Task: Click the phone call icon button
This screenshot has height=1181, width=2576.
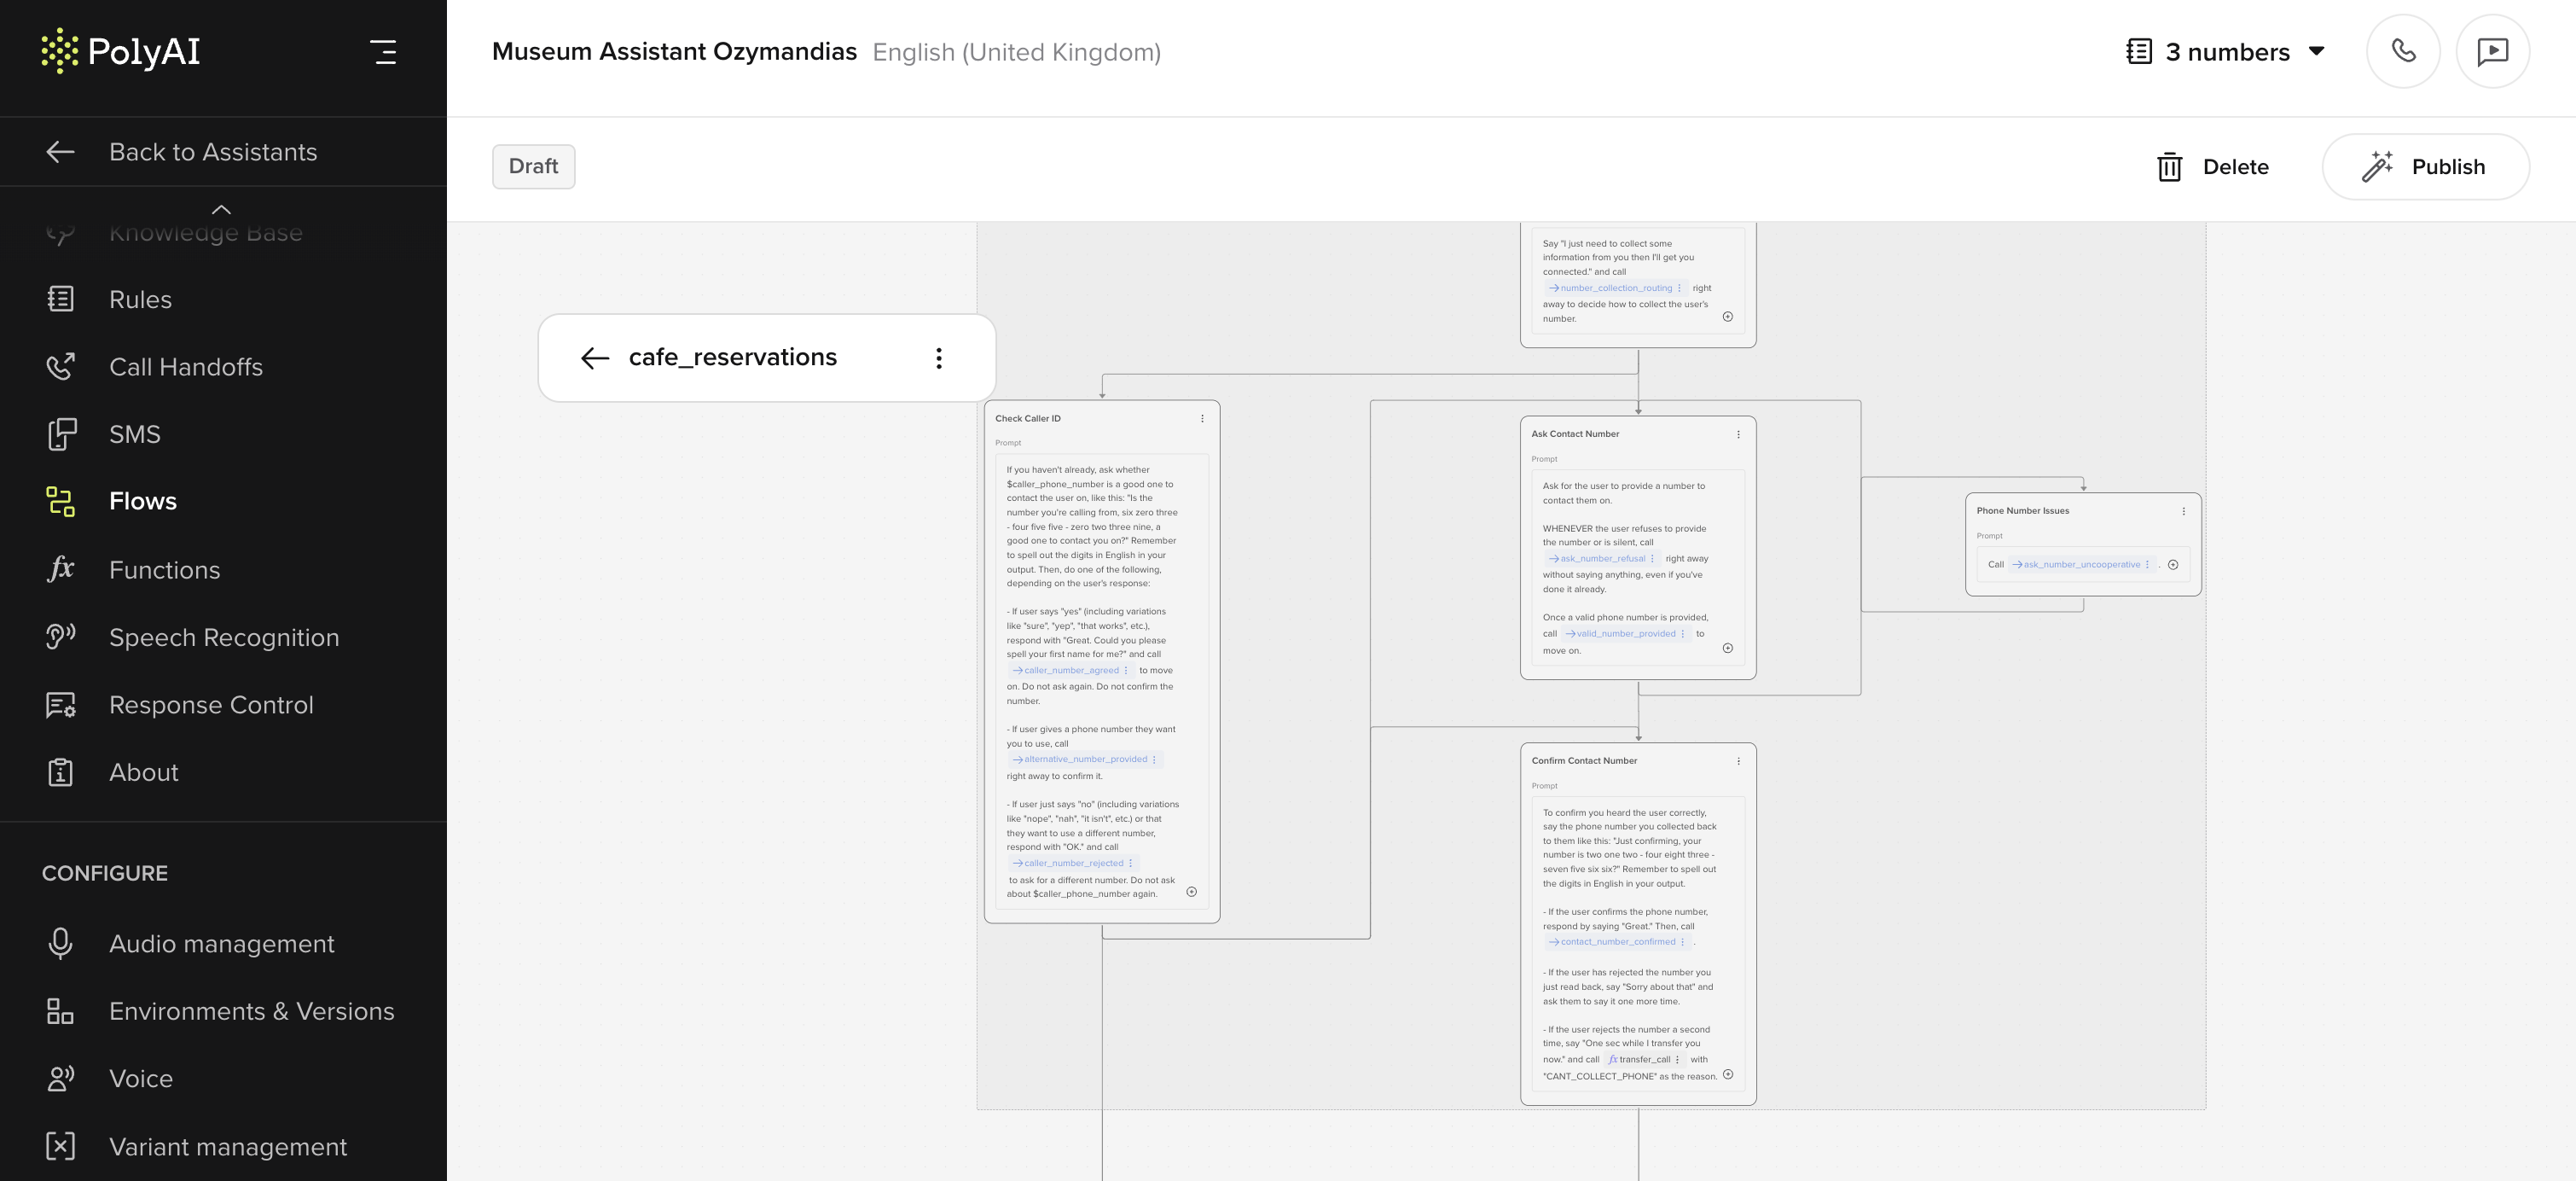Action: (2403, 51)
